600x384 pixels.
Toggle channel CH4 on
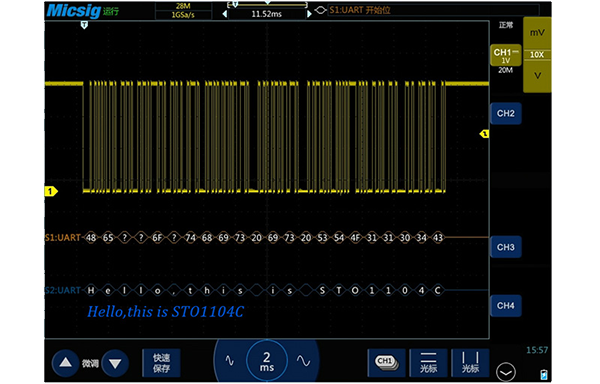pos(506,306)
